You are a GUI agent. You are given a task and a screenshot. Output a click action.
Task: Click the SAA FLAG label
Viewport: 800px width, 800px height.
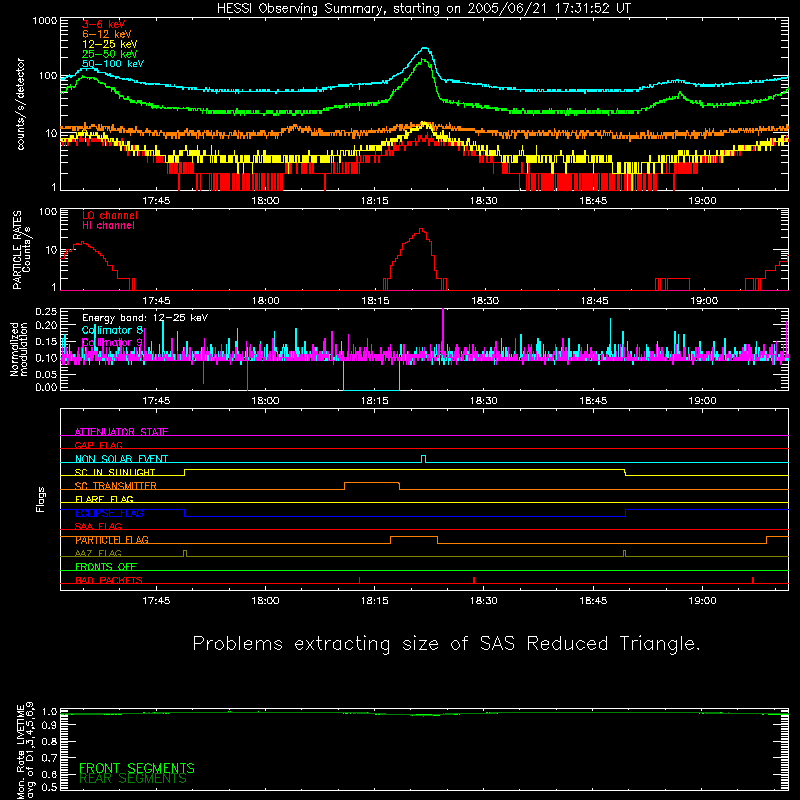[x=98, y=526]
